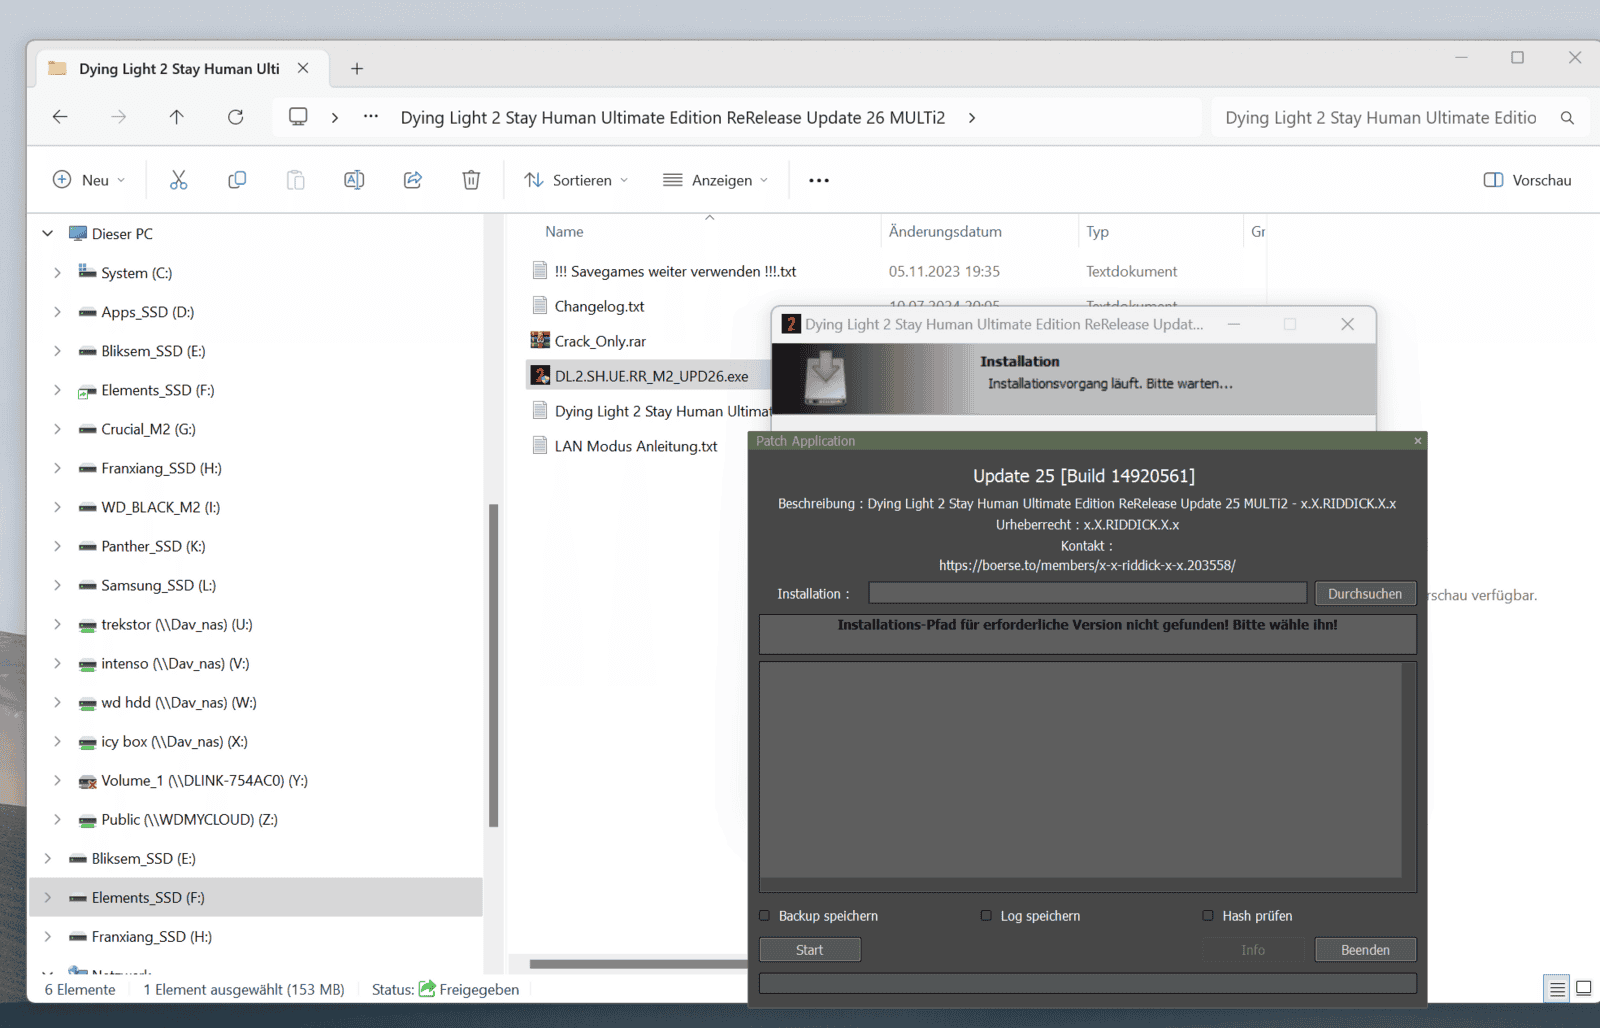Click the monitor icon in address bar
Screen dimensions: 1600x1028
click(298, 117)
